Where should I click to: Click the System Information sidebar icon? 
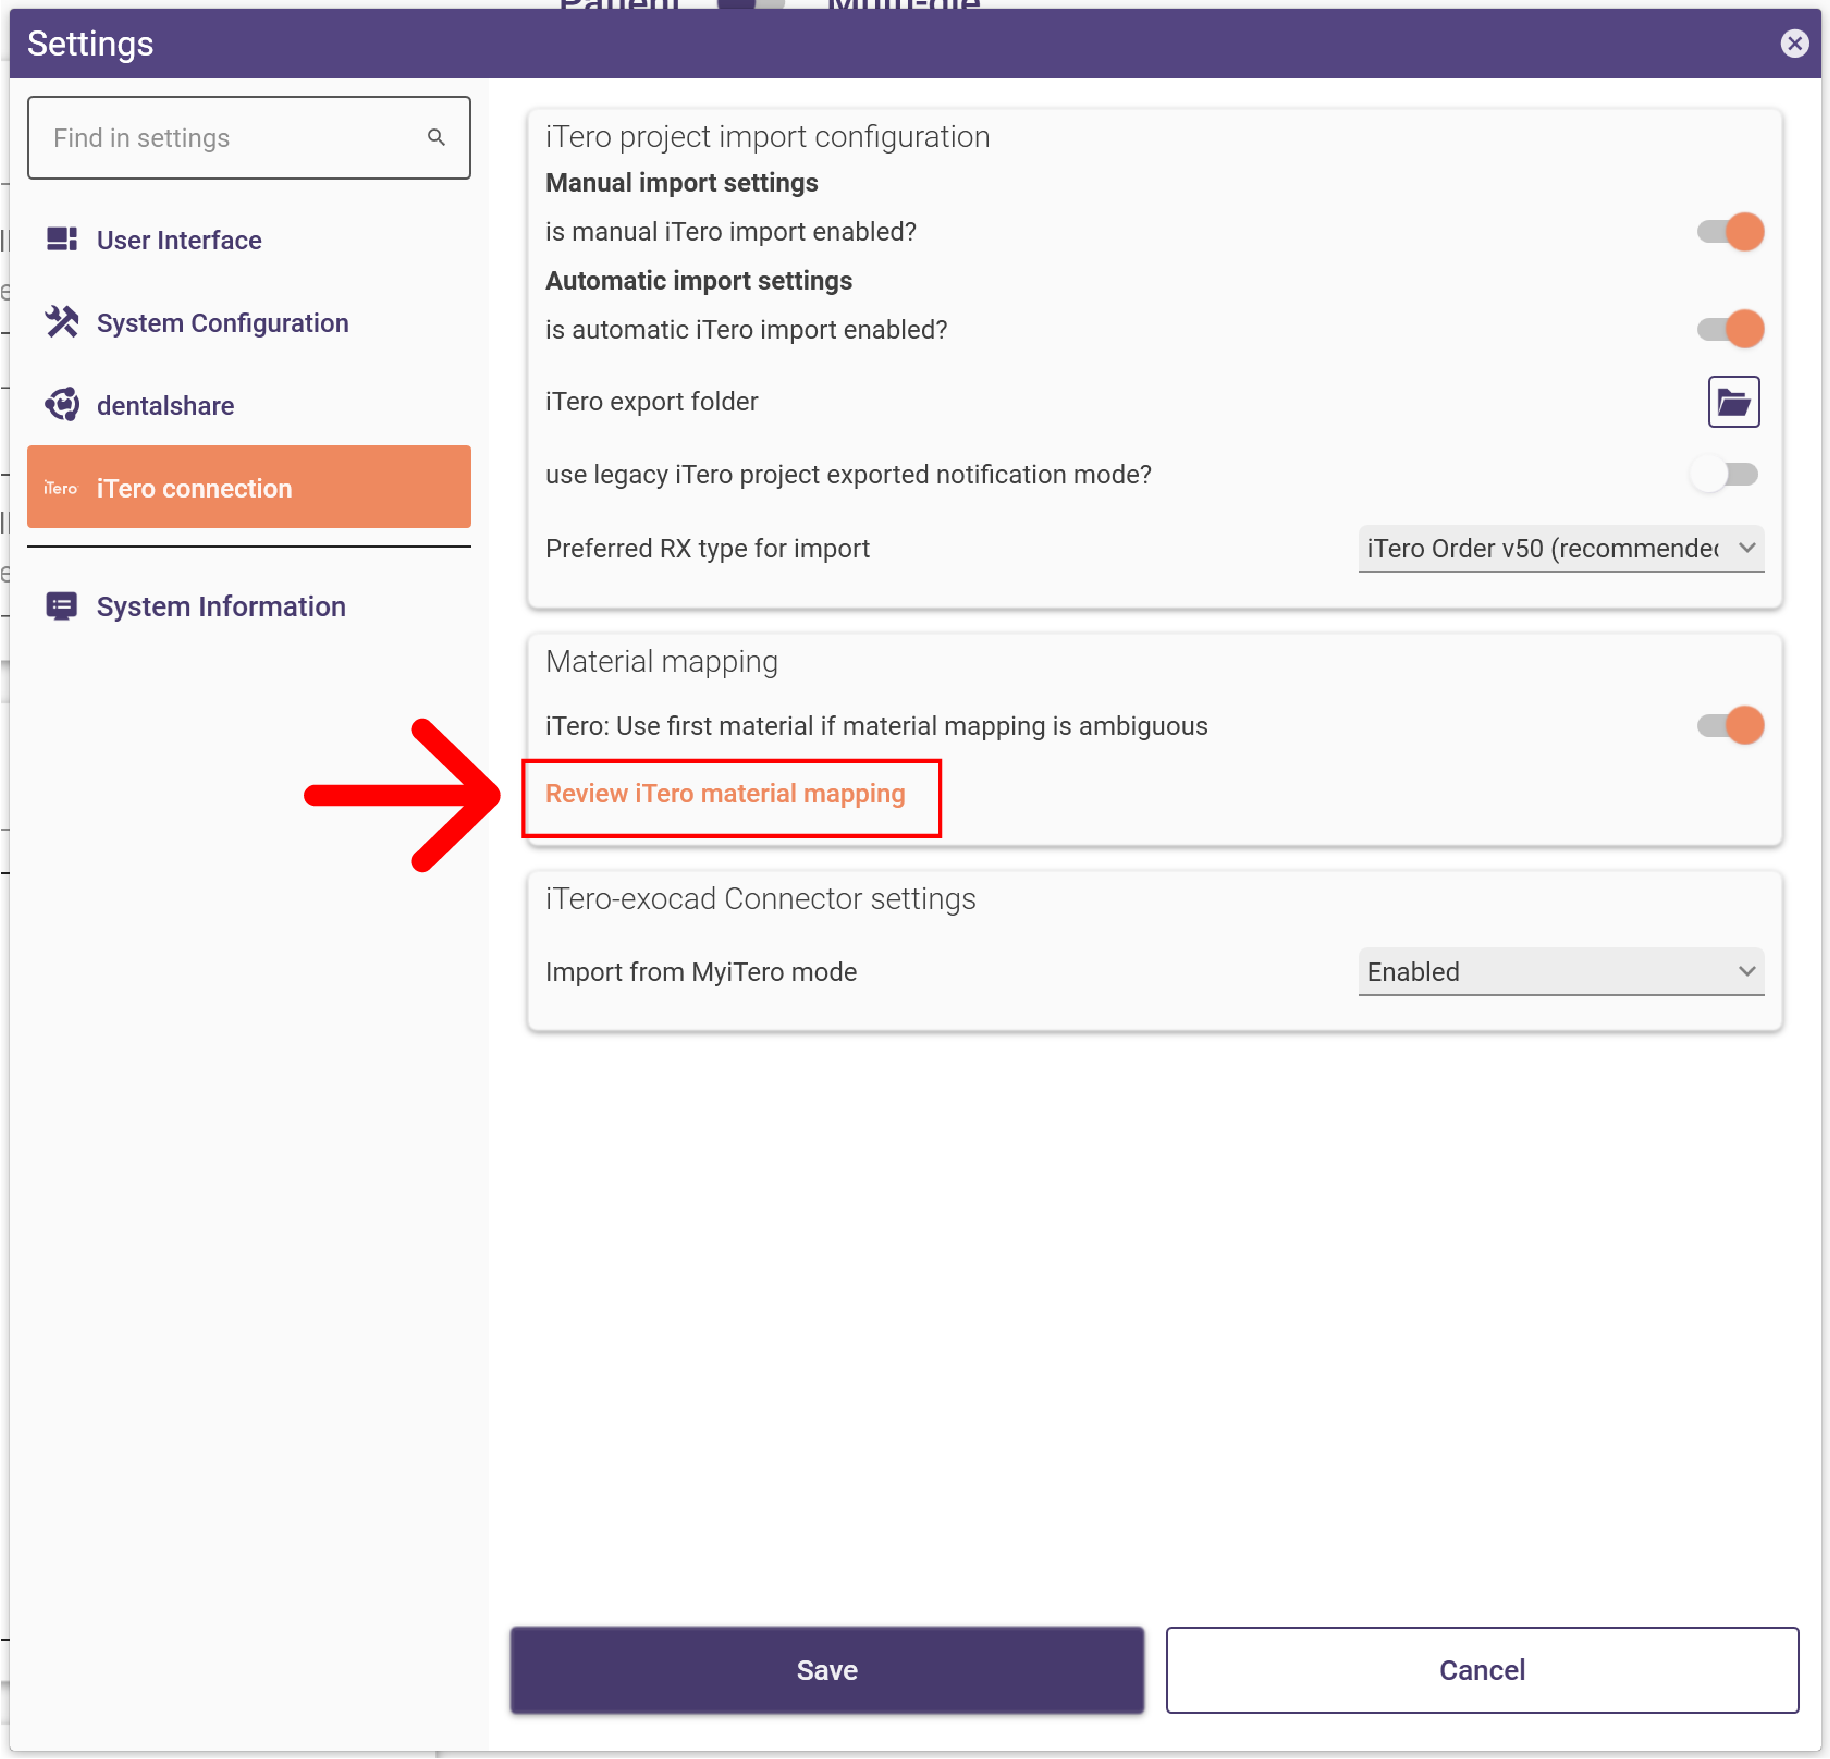coord(62,606)
